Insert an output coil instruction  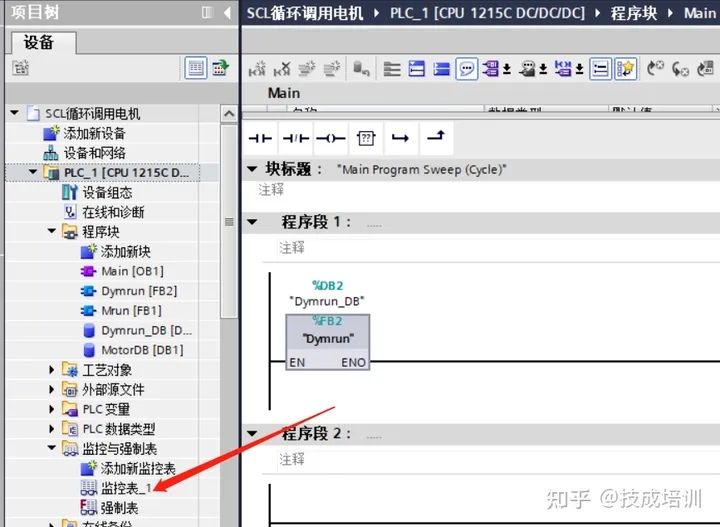[331, 138]
